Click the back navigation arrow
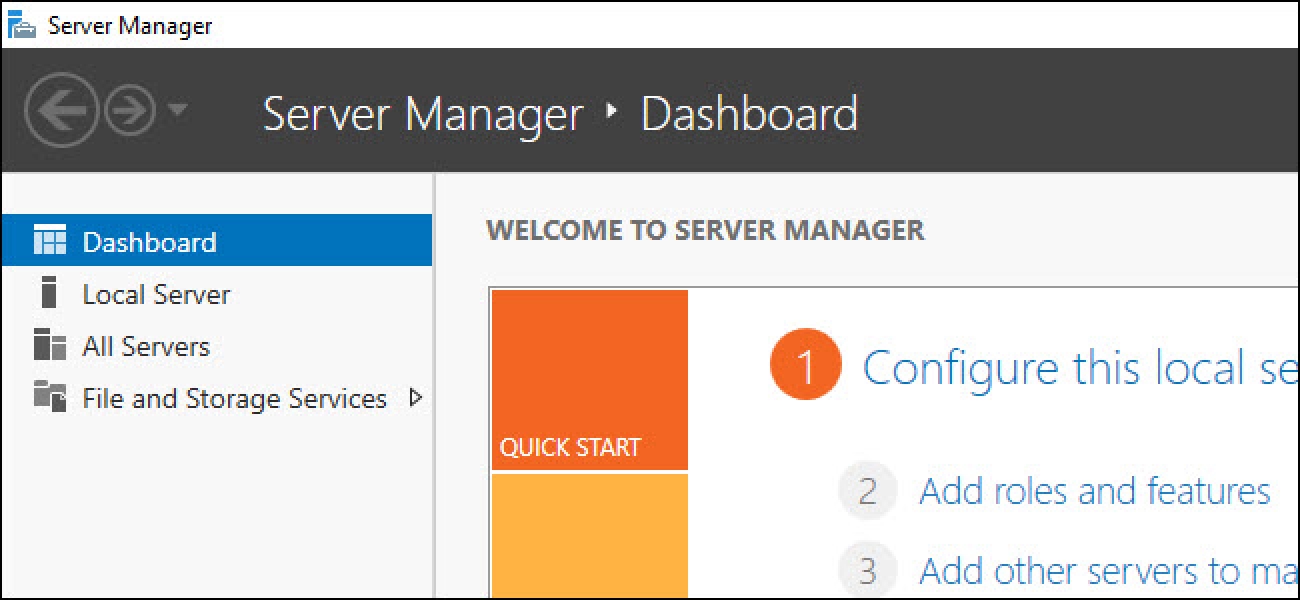Image resolution: width=1300 pixels, height=600 pixels. (62, 112)
